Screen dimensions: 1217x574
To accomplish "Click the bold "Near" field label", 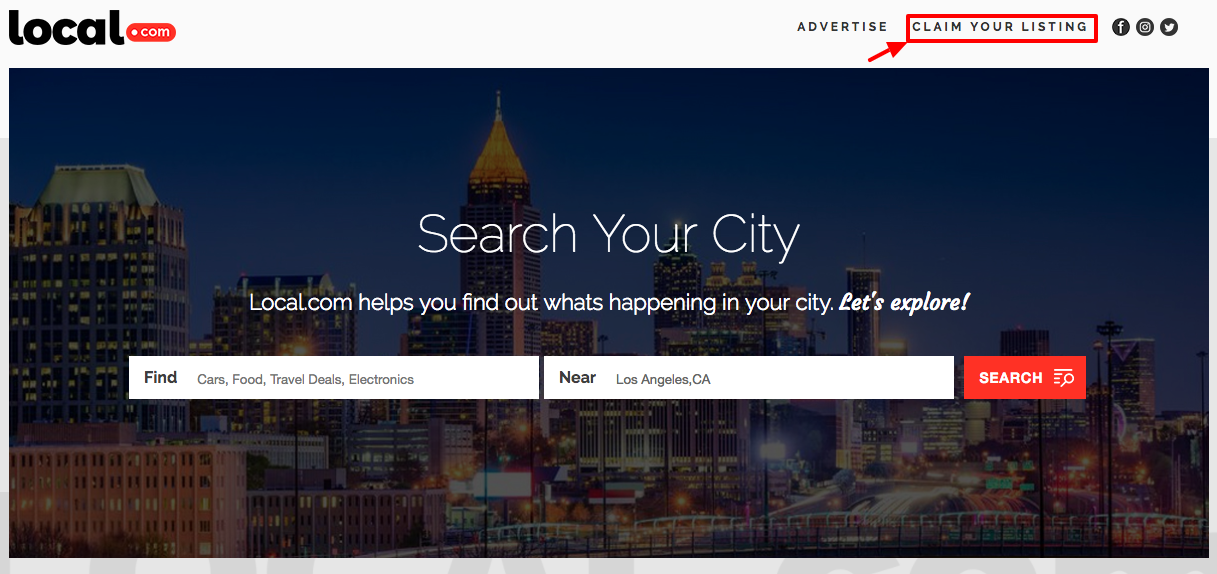I will click(577, 377).
